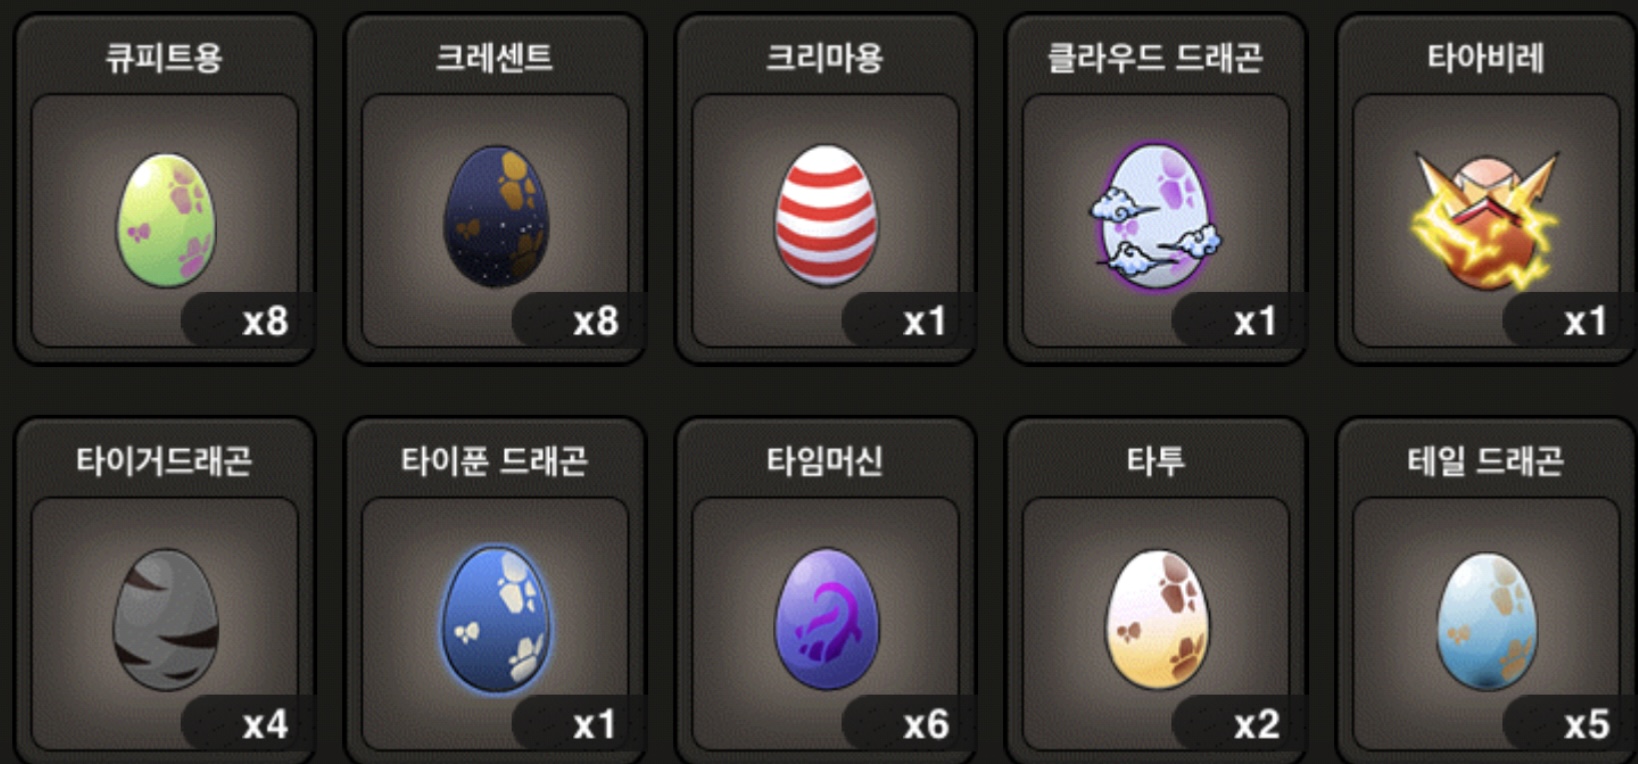Click the x5 count on 테일 드래곤

[x=1587, y=724]
